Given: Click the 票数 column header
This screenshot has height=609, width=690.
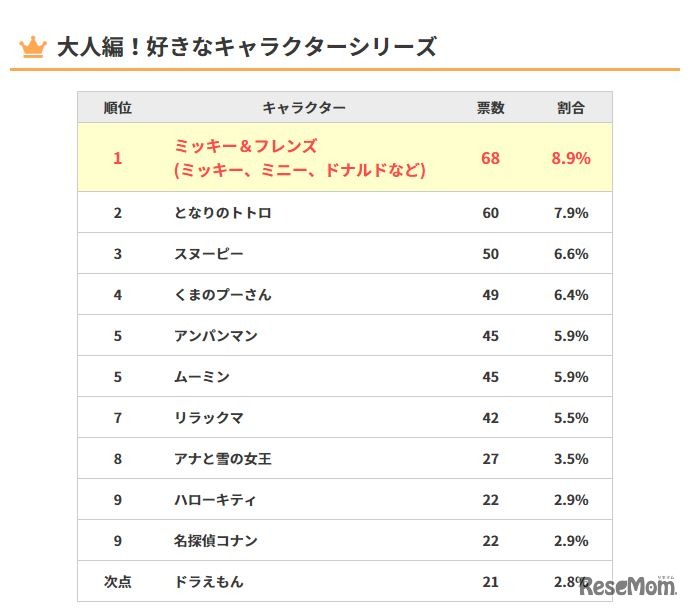Looking at the screenshot, I should (x=490, y=108).
